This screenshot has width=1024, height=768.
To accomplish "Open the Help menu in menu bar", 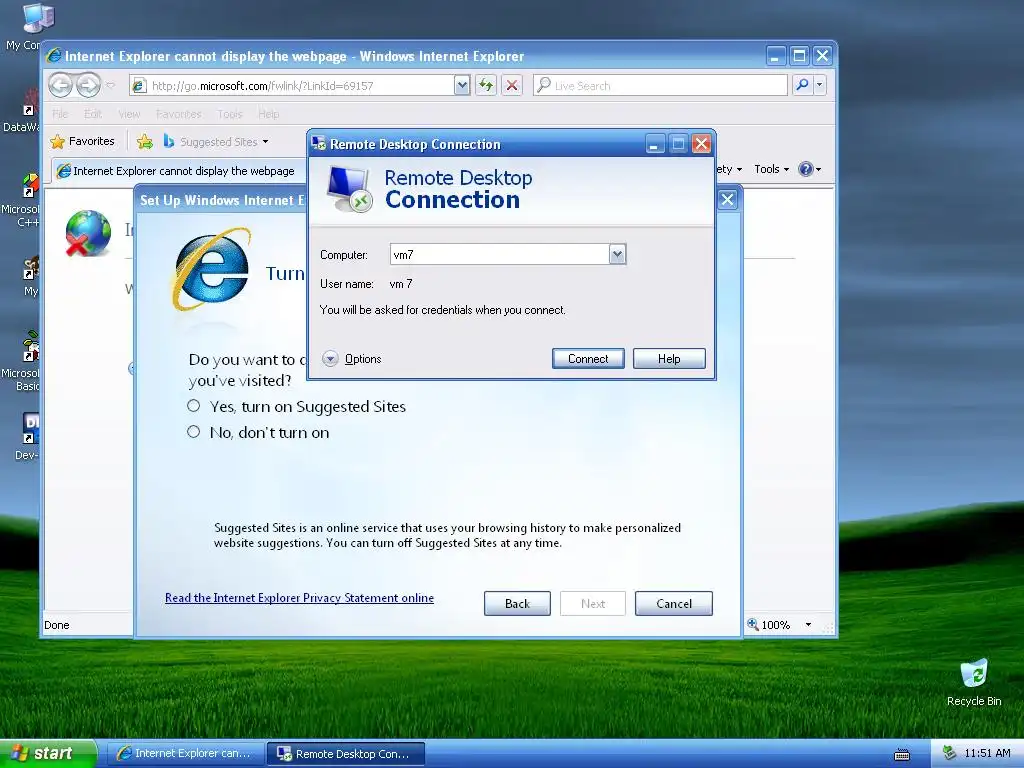I will click(x=268, y=114).
